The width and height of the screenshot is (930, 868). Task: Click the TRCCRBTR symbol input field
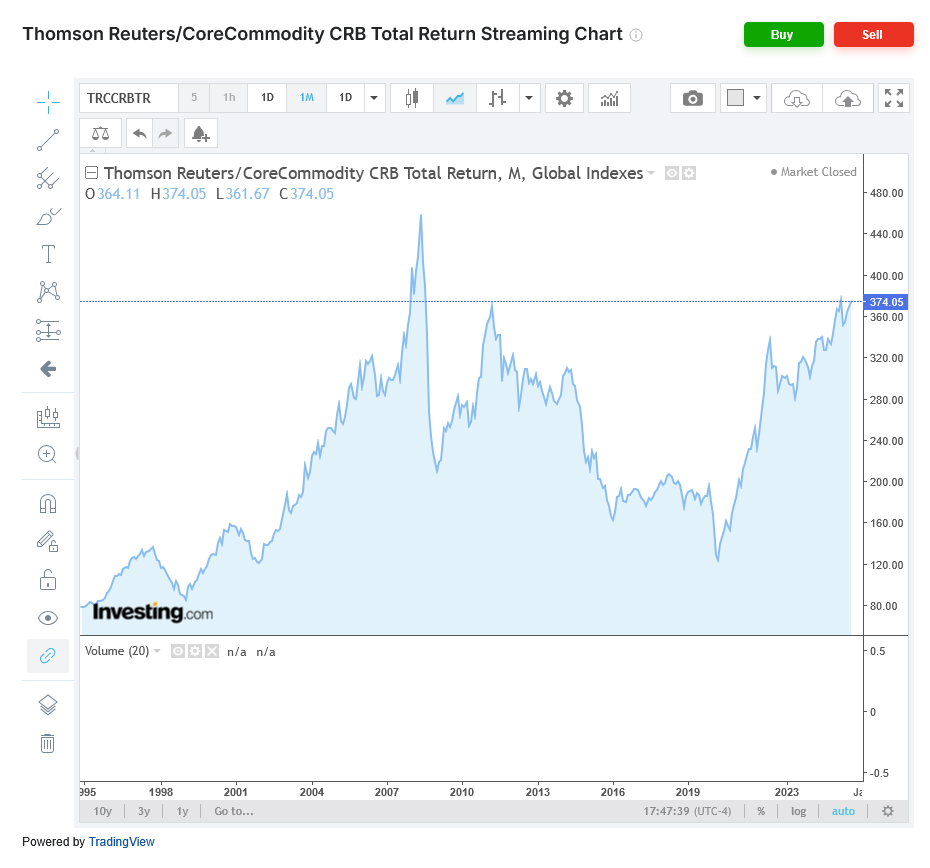tap(128, 98)
